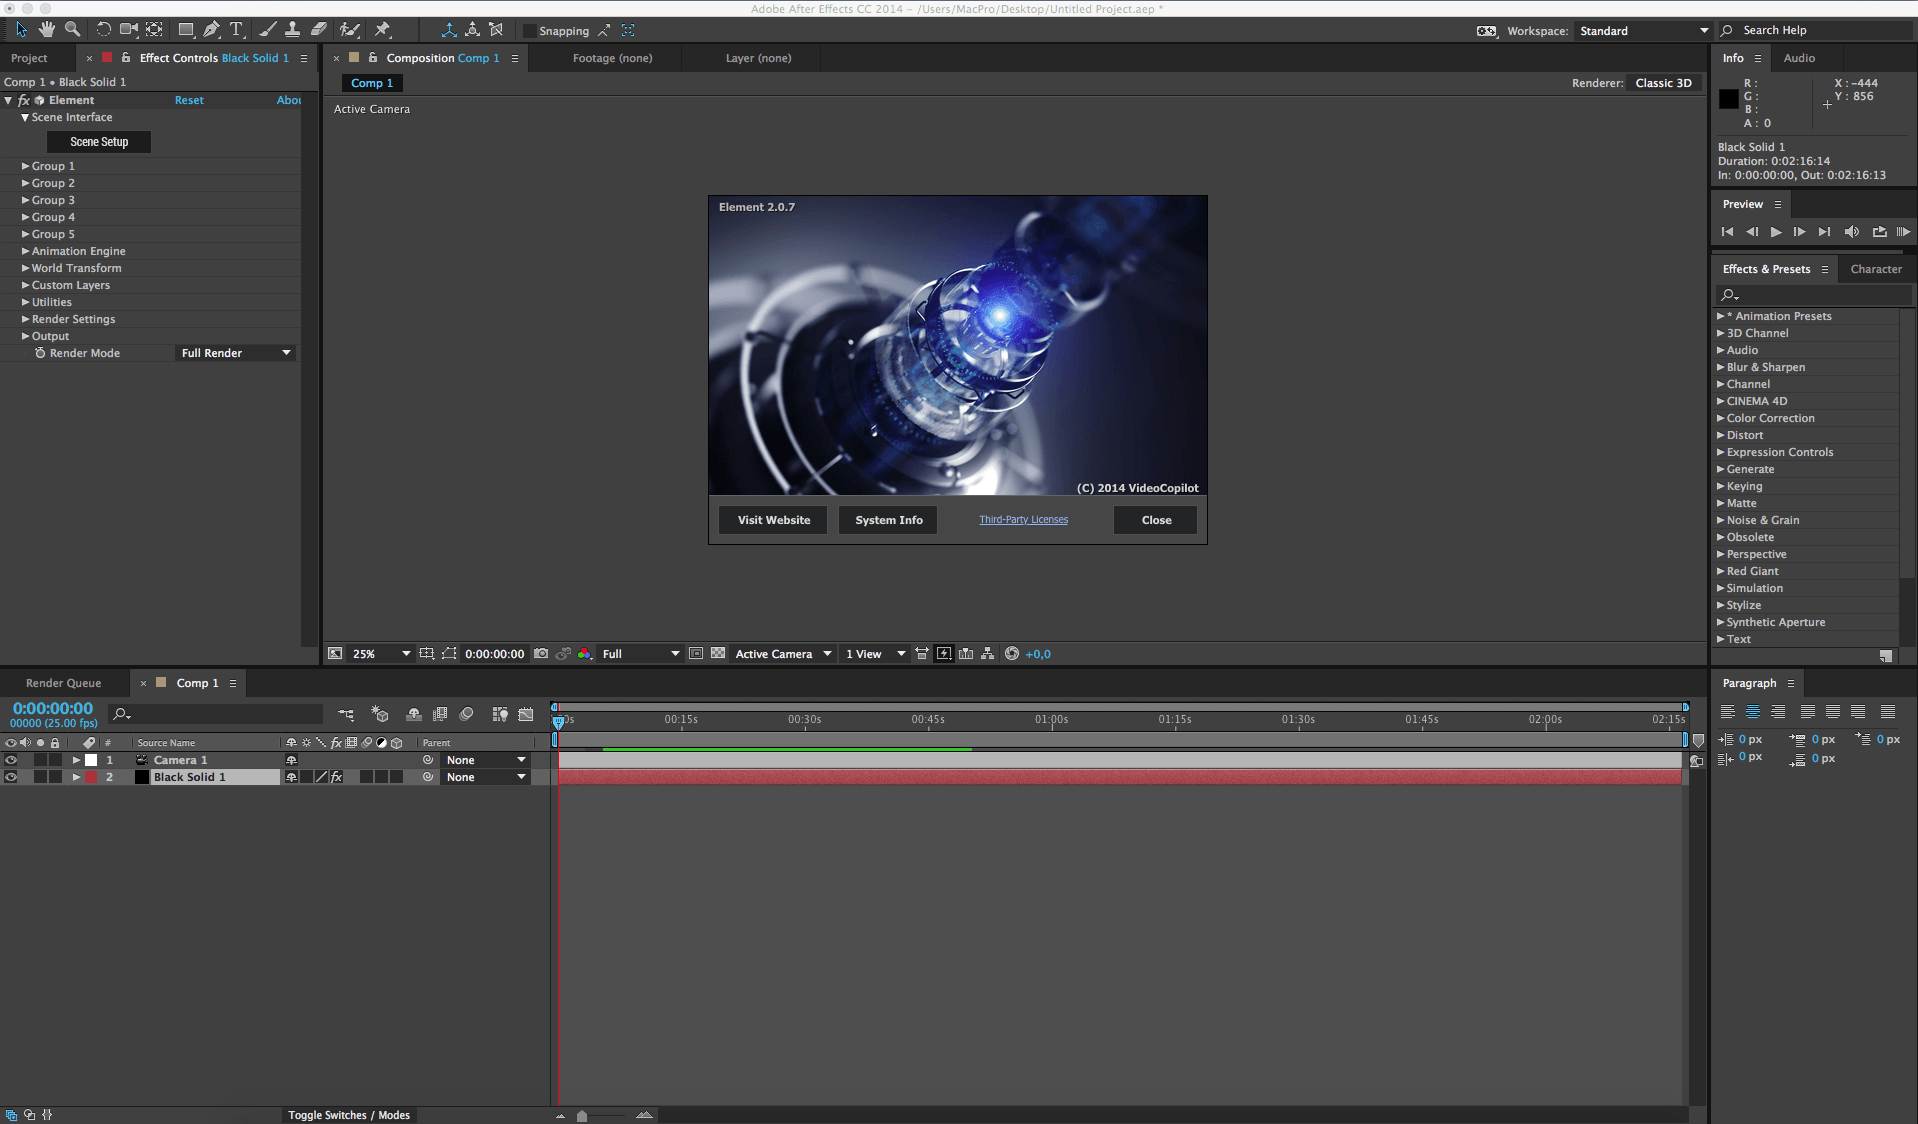Enable motion blur for all layers
This screenshot has width=1918, height=1124.
(x=466, y=714)
